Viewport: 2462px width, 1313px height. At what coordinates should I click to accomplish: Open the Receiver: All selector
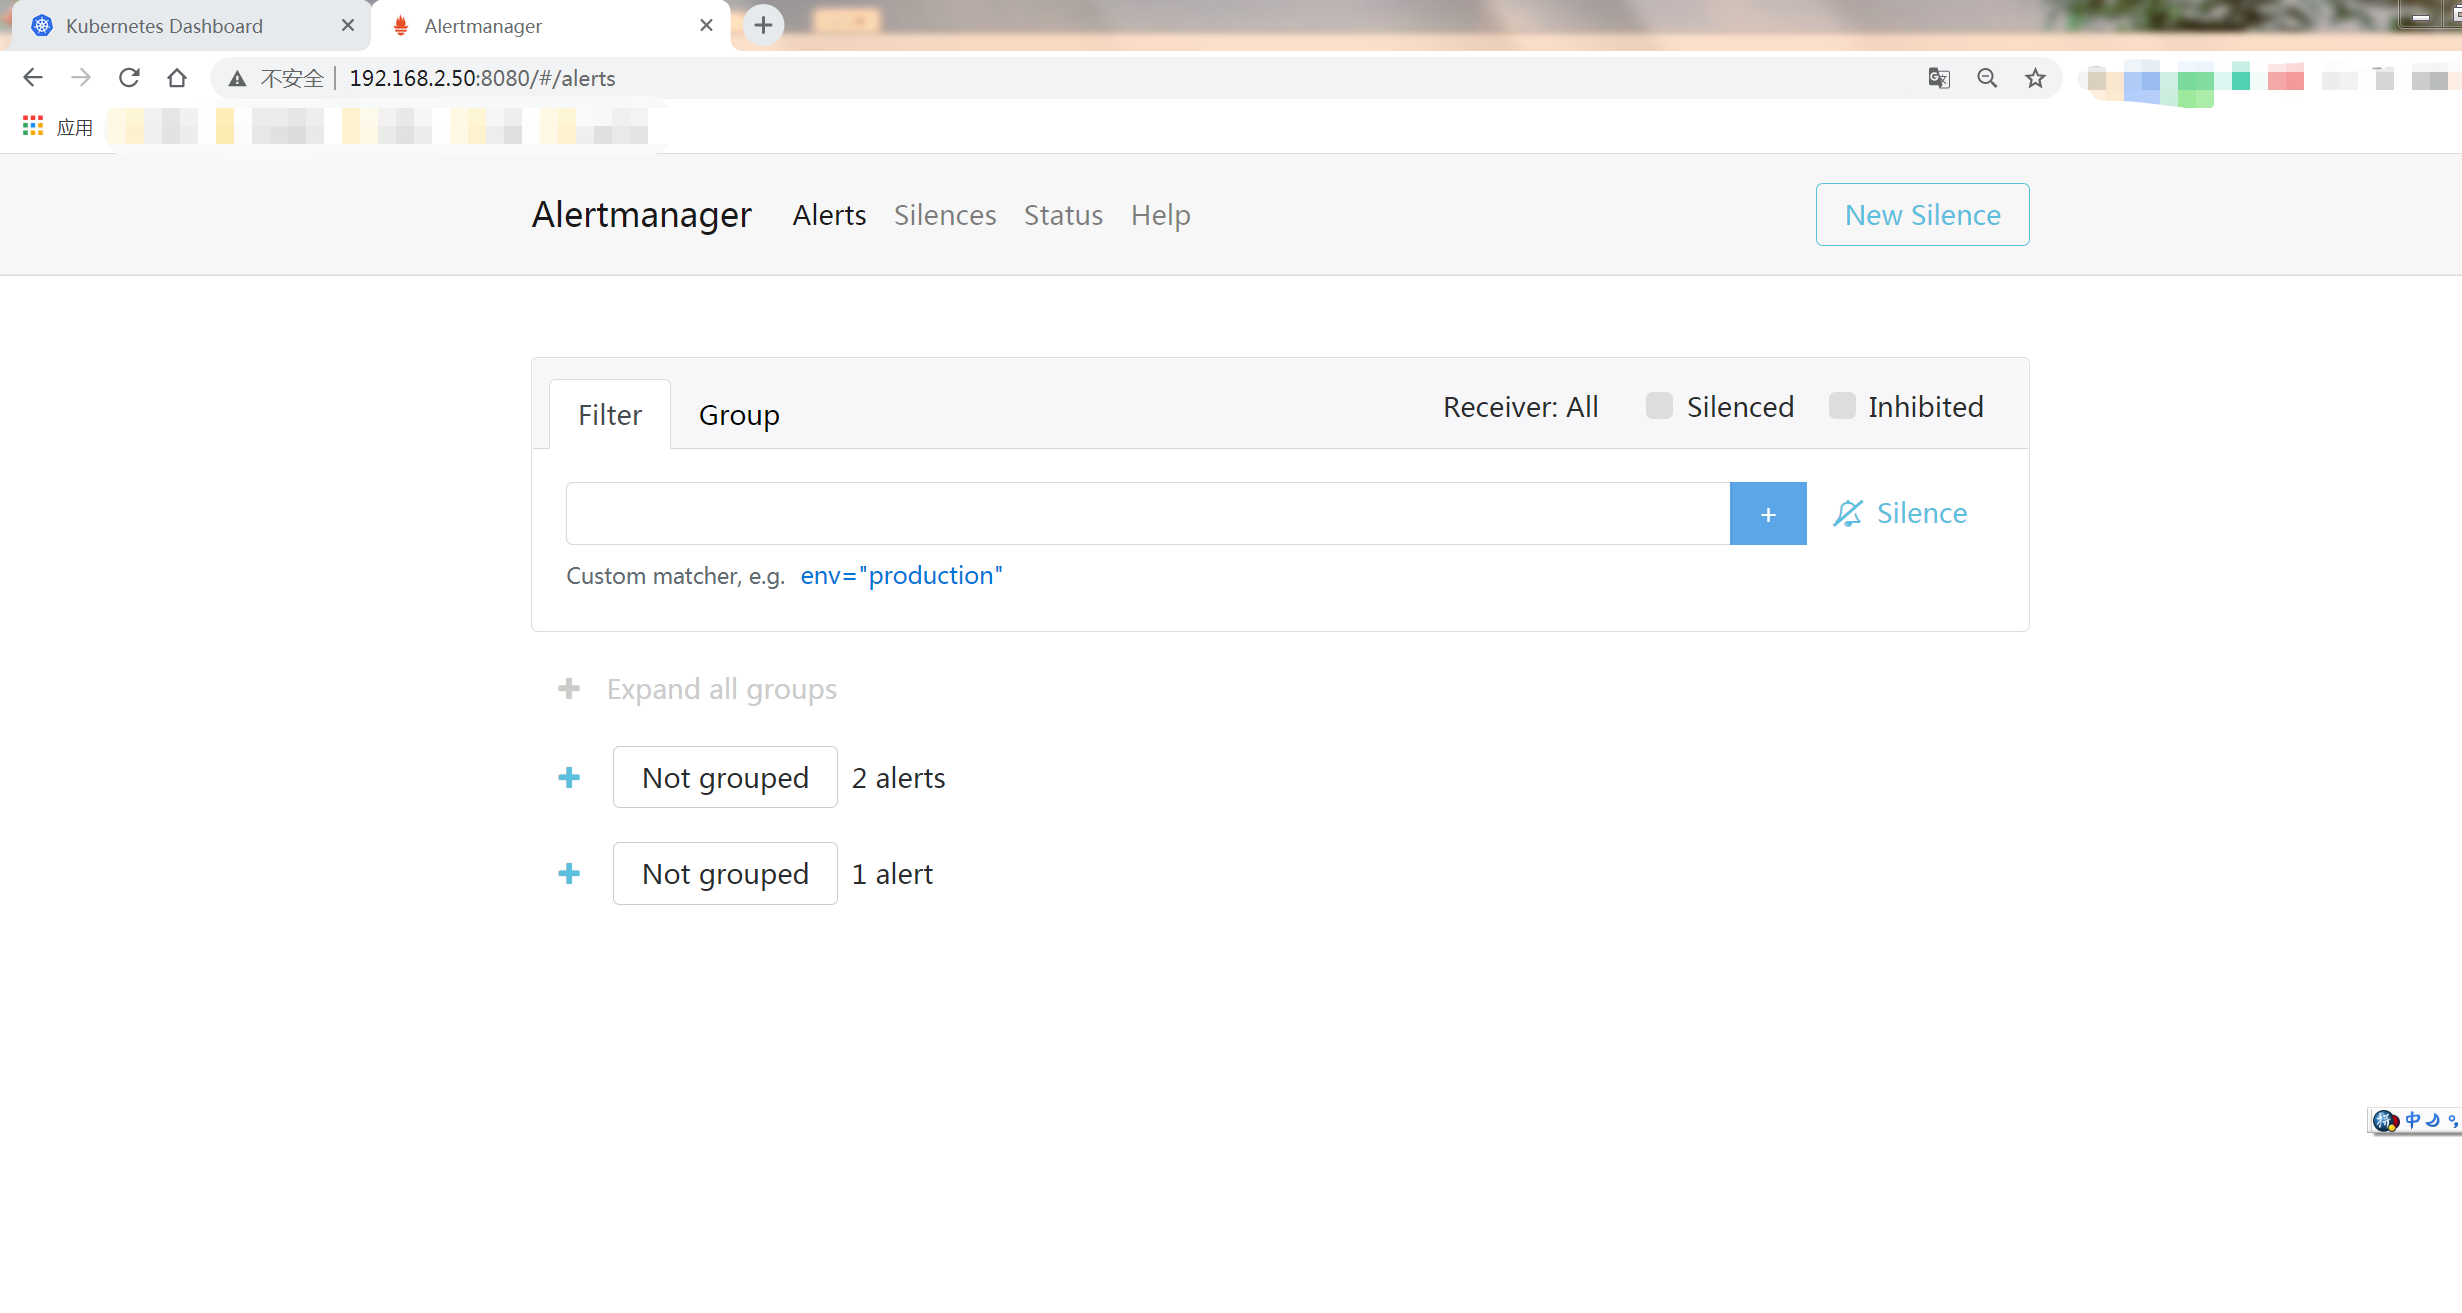[x=1520, y=407]
